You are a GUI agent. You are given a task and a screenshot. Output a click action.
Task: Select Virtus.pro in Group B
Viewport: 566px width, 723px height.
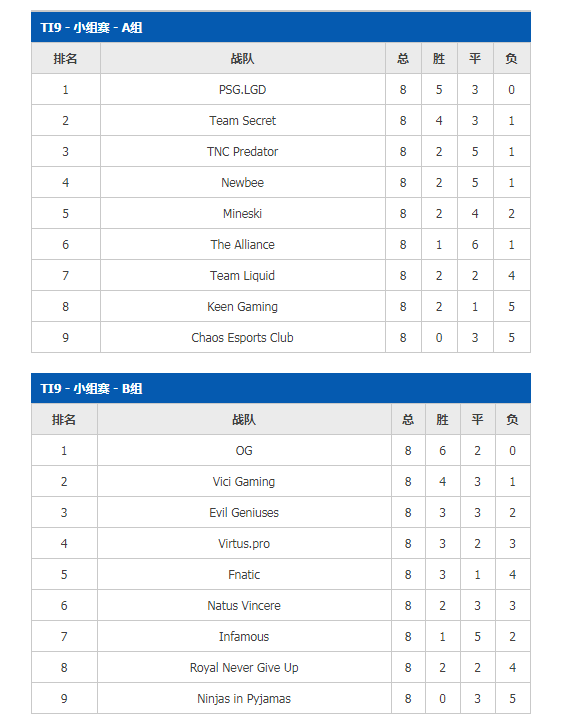point(244,543)
